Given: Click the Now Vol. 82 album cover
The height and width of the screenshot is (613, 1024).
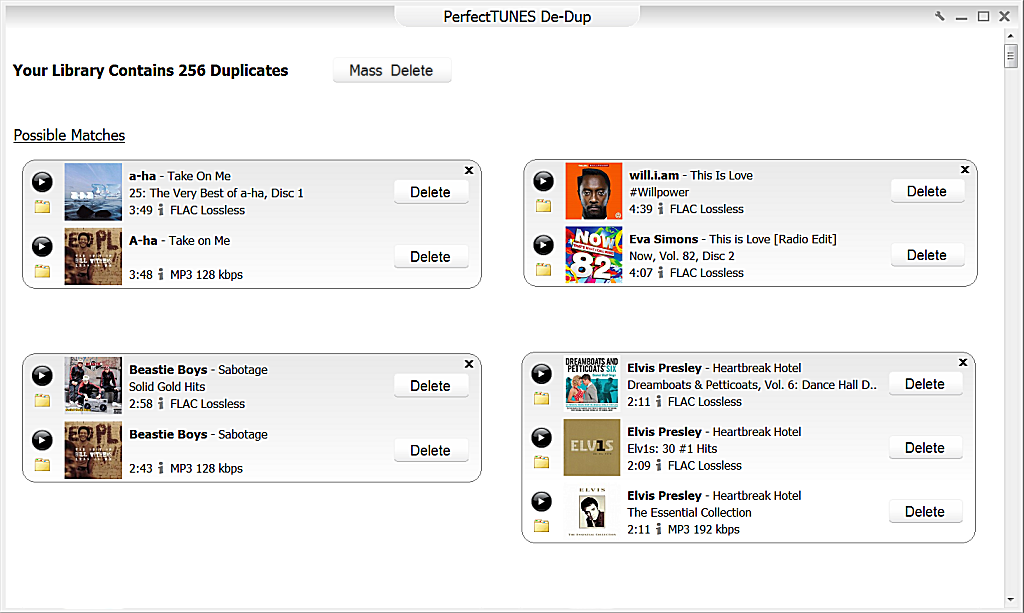Looking at the screenshot, I should click(x=593, y=255).
